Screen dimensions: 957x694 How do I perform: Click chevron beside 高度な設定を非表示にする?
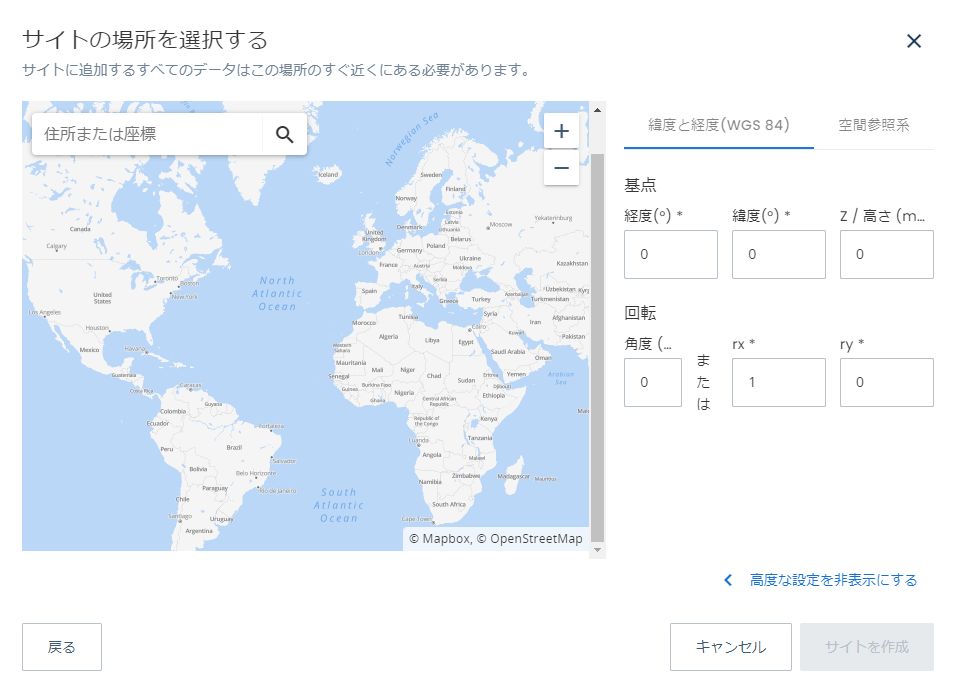(x=728, y=580)
